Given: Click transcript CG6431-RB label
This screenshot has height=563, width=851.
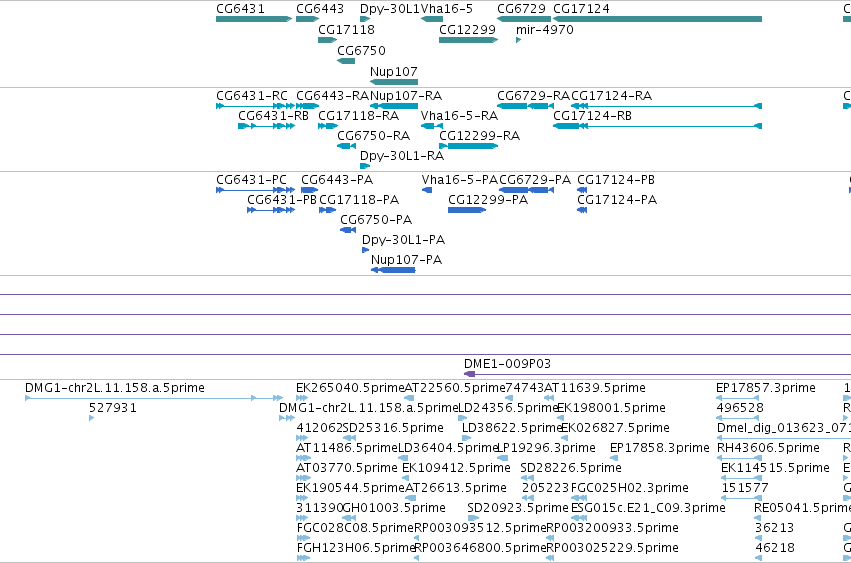Looking at the screenshot, I should pyautogui.click(x=274, y=116).
